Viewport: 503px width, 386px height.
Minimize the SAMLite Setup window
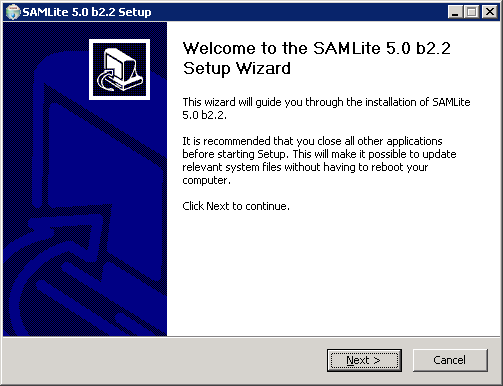click(x=455, y=12)
